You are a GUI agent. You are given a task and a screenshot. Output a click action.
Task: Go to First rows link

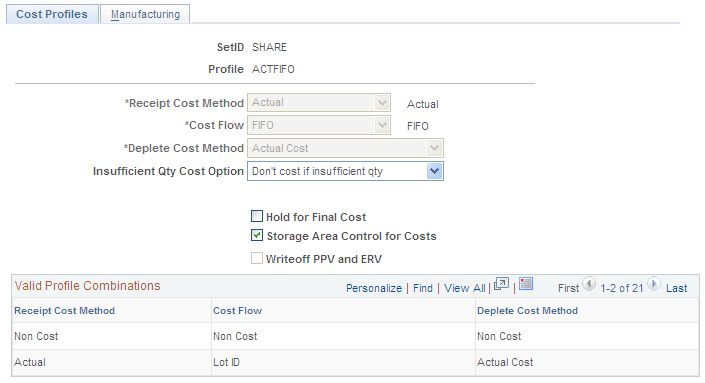[568, 288]
